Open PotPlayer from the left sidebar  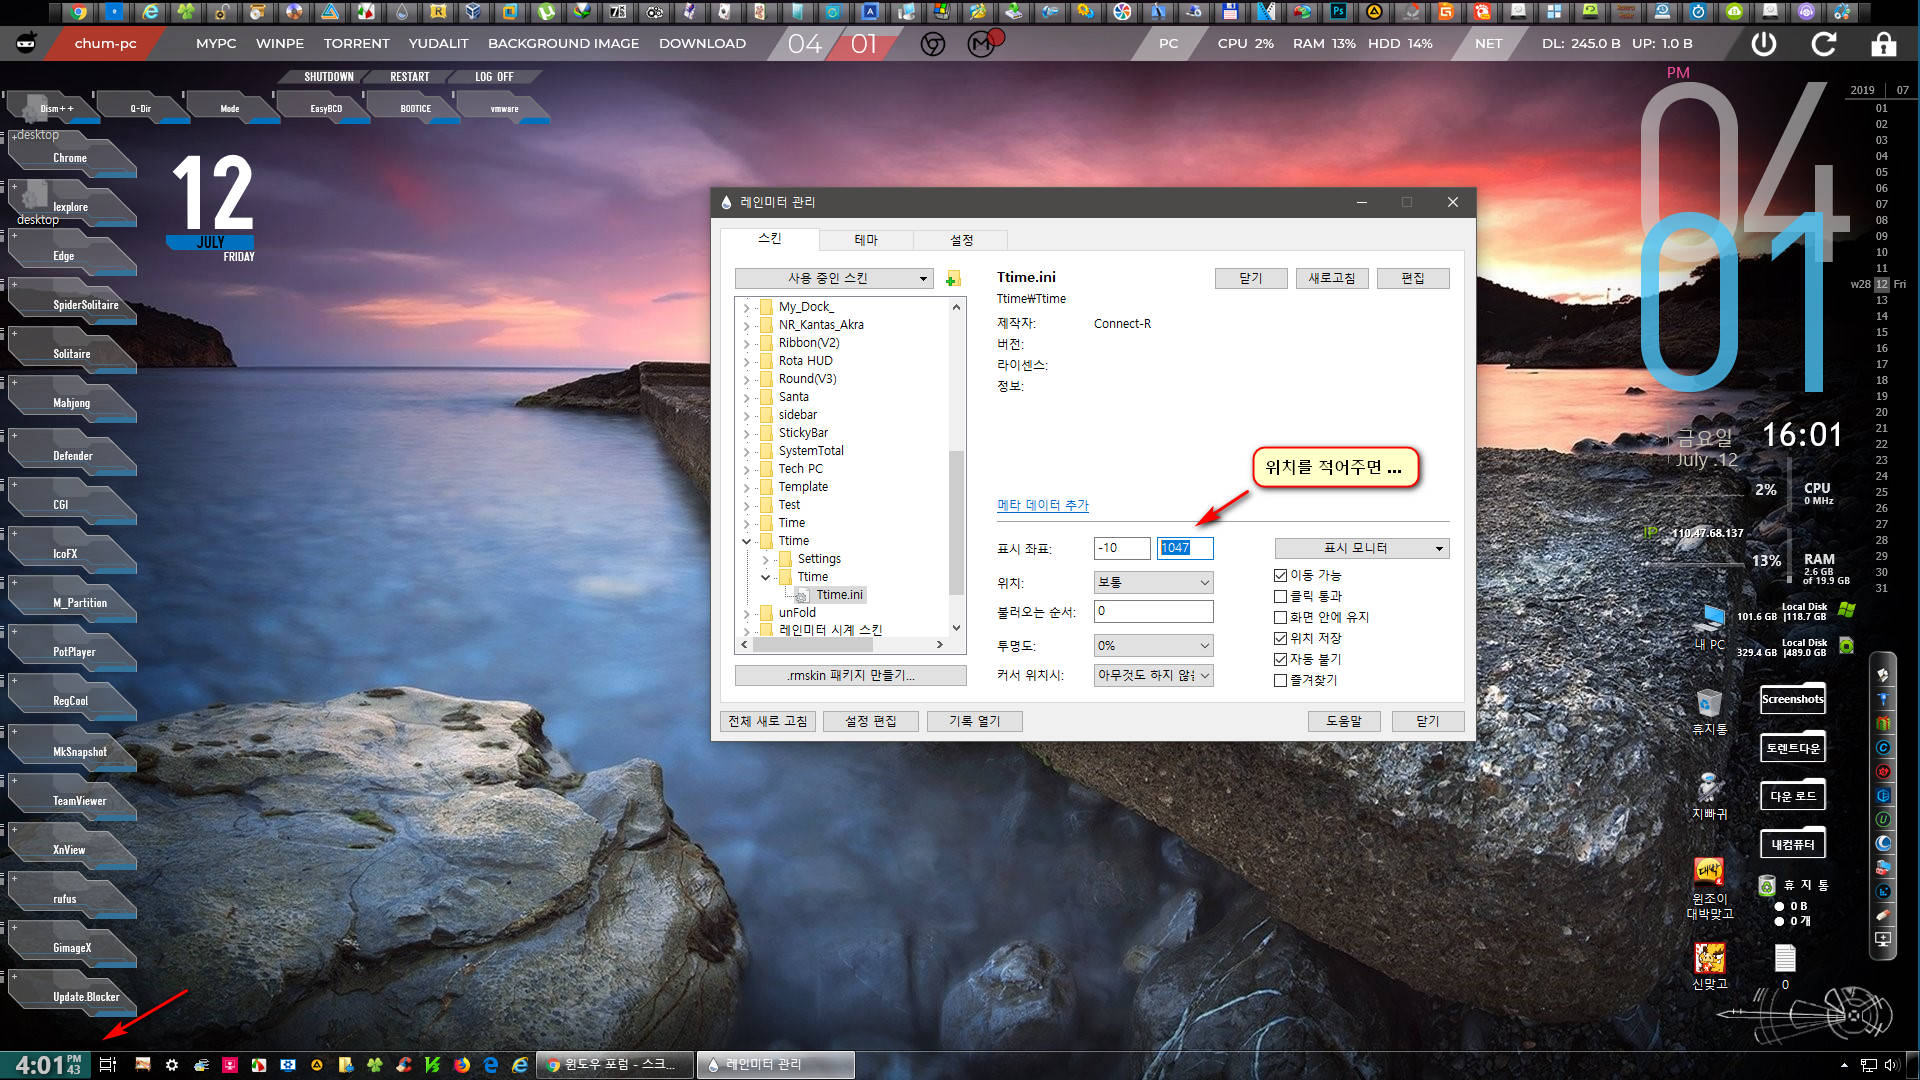tap(74, 652)
